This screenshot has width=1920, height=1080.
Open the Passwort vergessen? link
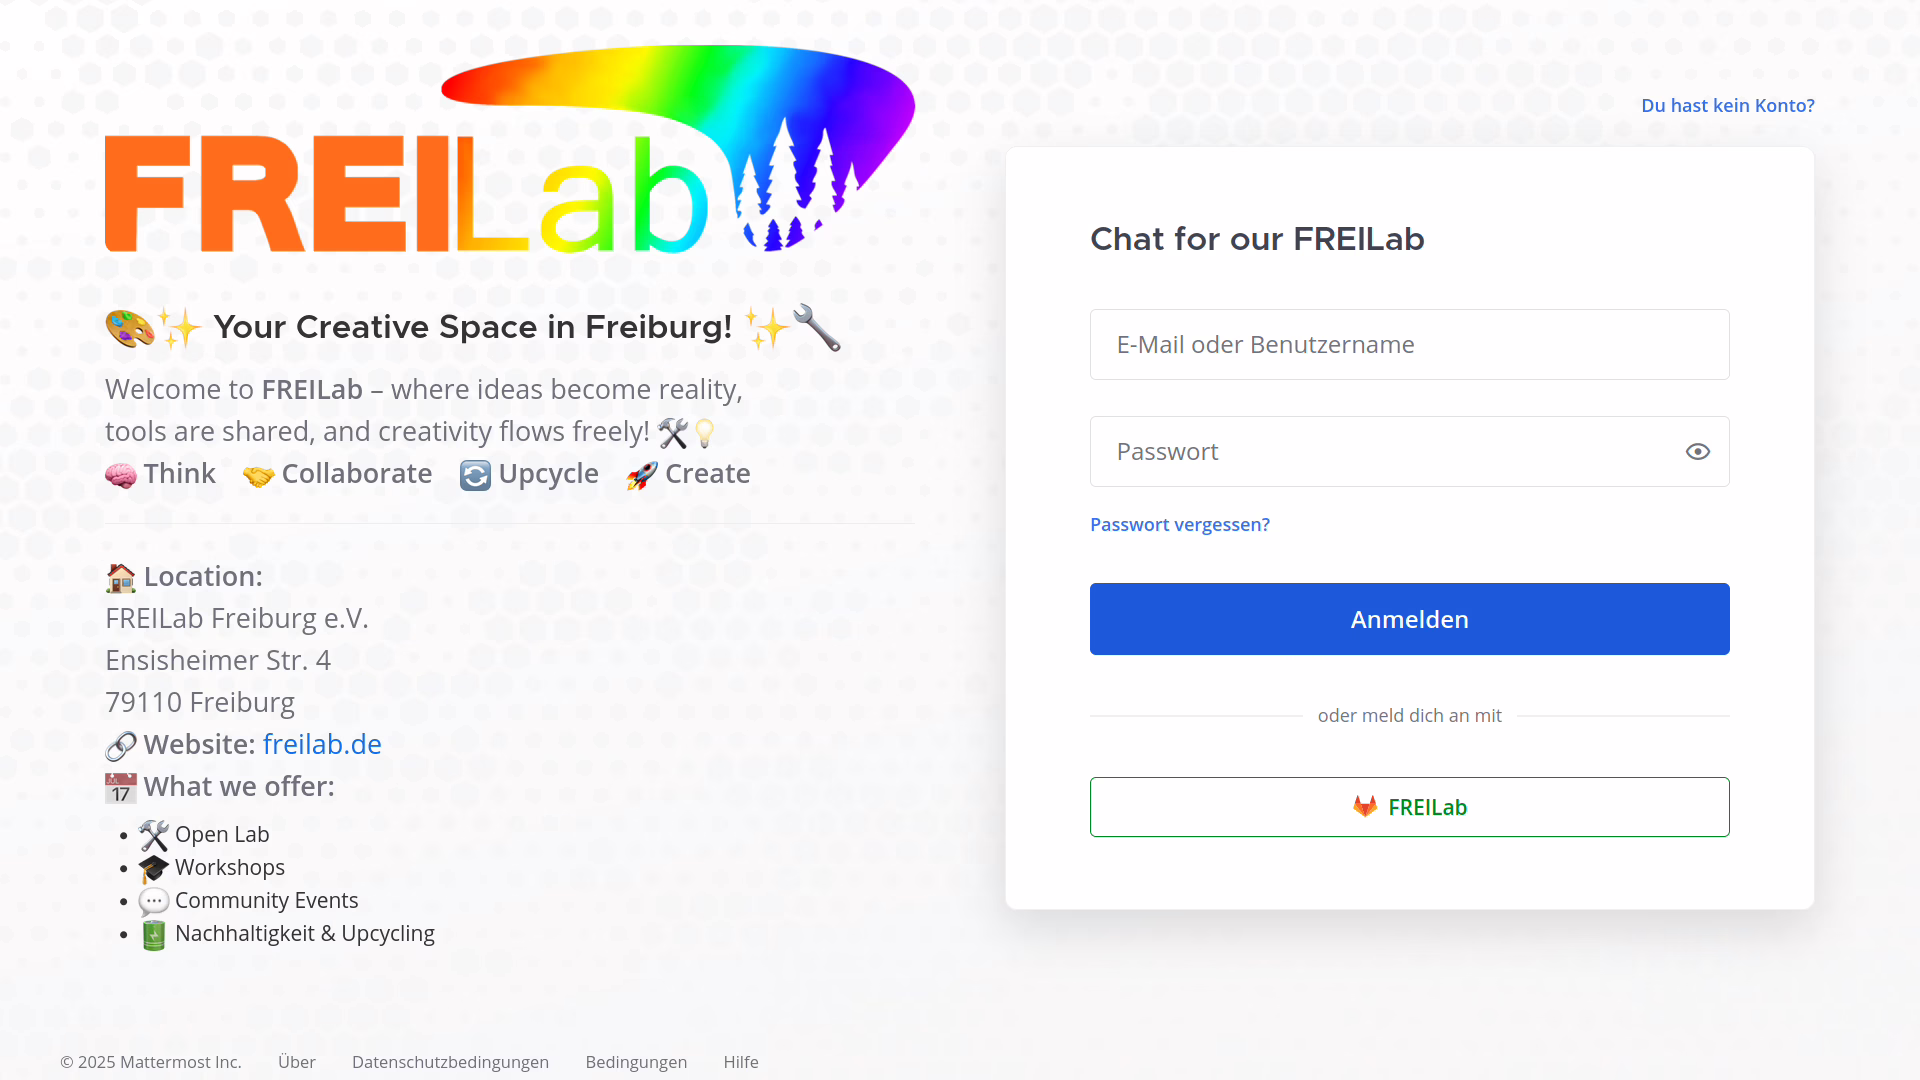1179,525
